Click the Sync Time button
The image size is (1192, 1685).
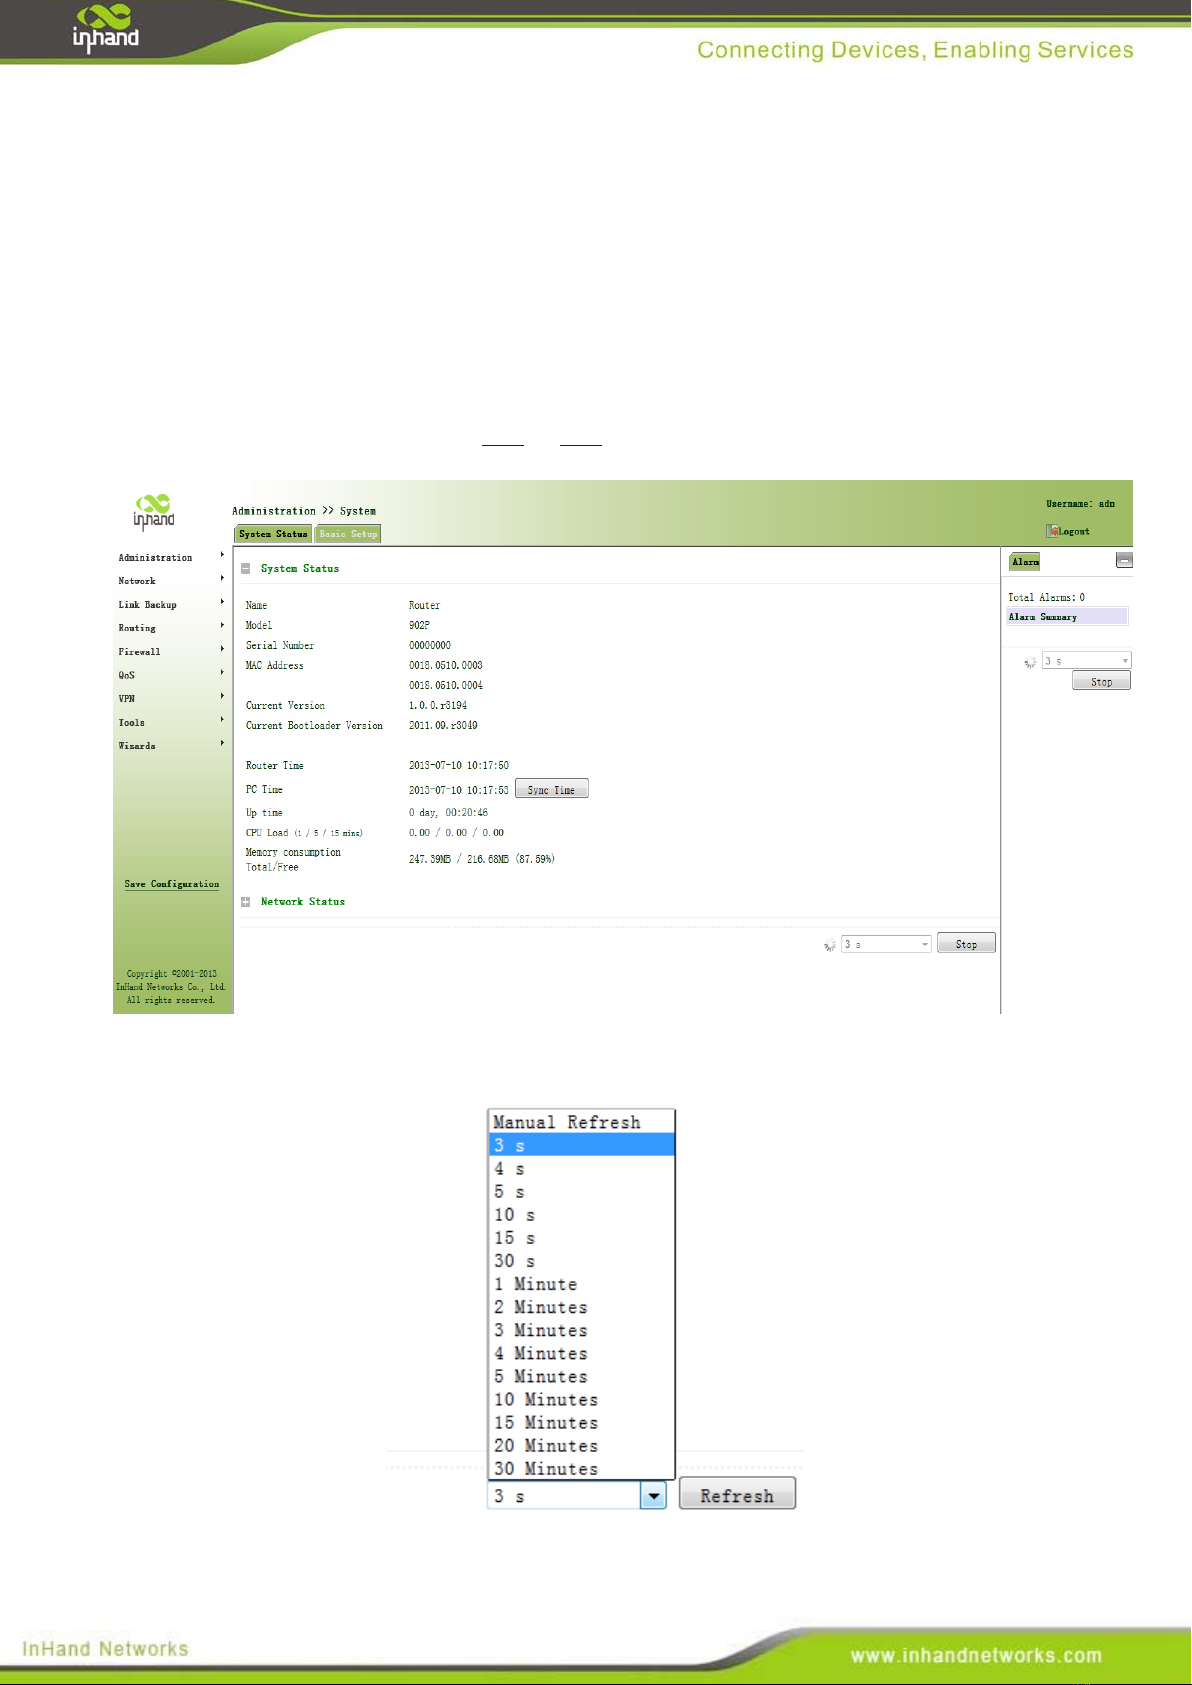tap(552, 789)
